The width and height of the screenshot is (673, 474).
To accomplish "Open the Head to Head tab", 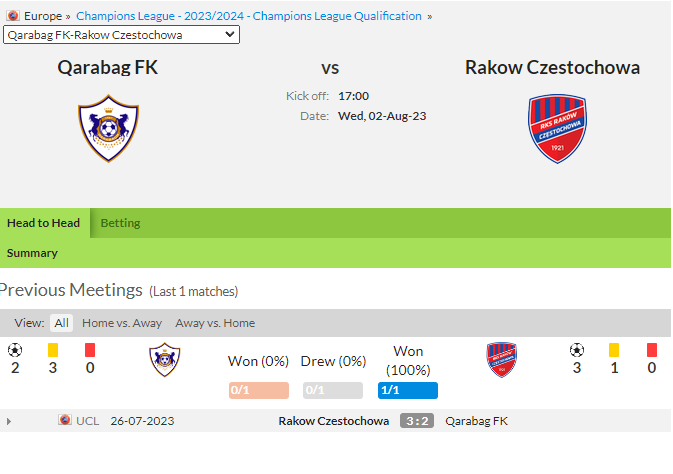I will point(43,223).
